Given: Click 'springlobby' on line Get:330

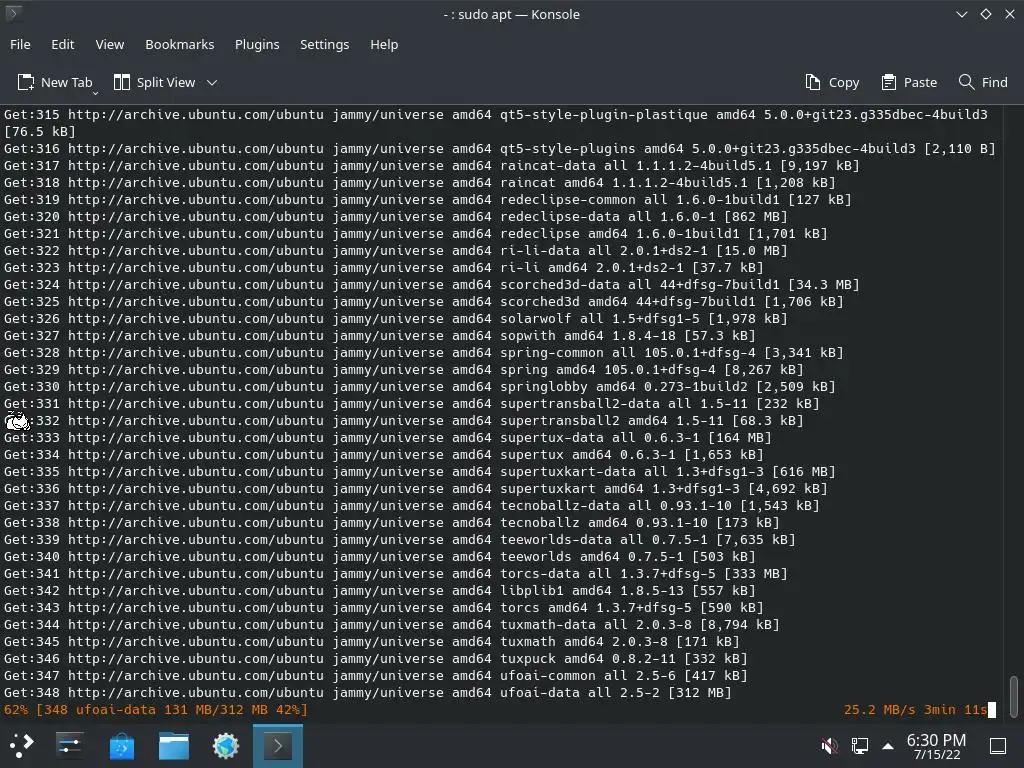Looking at the screenshot, I should (x=544, y=387).
